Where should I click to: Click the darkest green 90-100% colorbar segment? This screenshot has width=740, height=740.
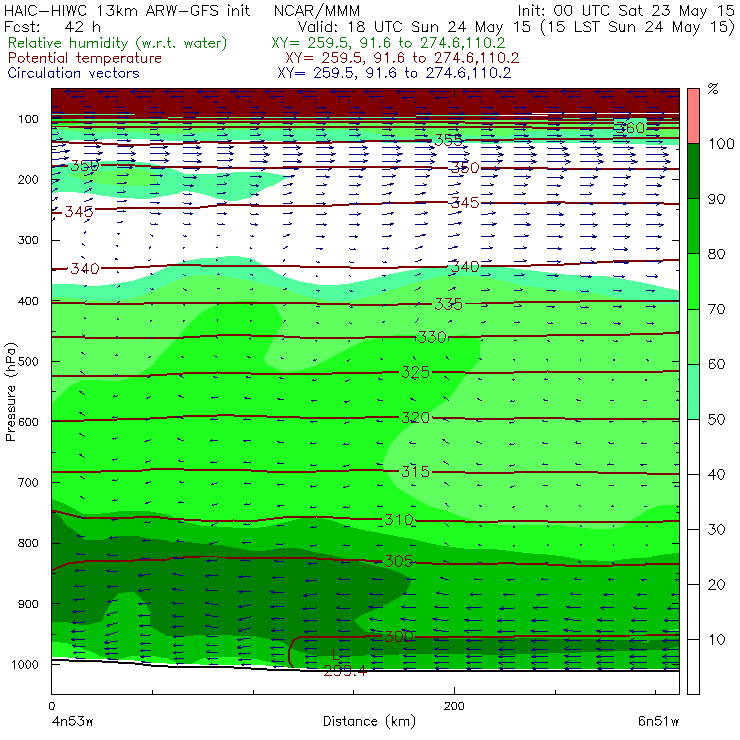pos(693,171)
